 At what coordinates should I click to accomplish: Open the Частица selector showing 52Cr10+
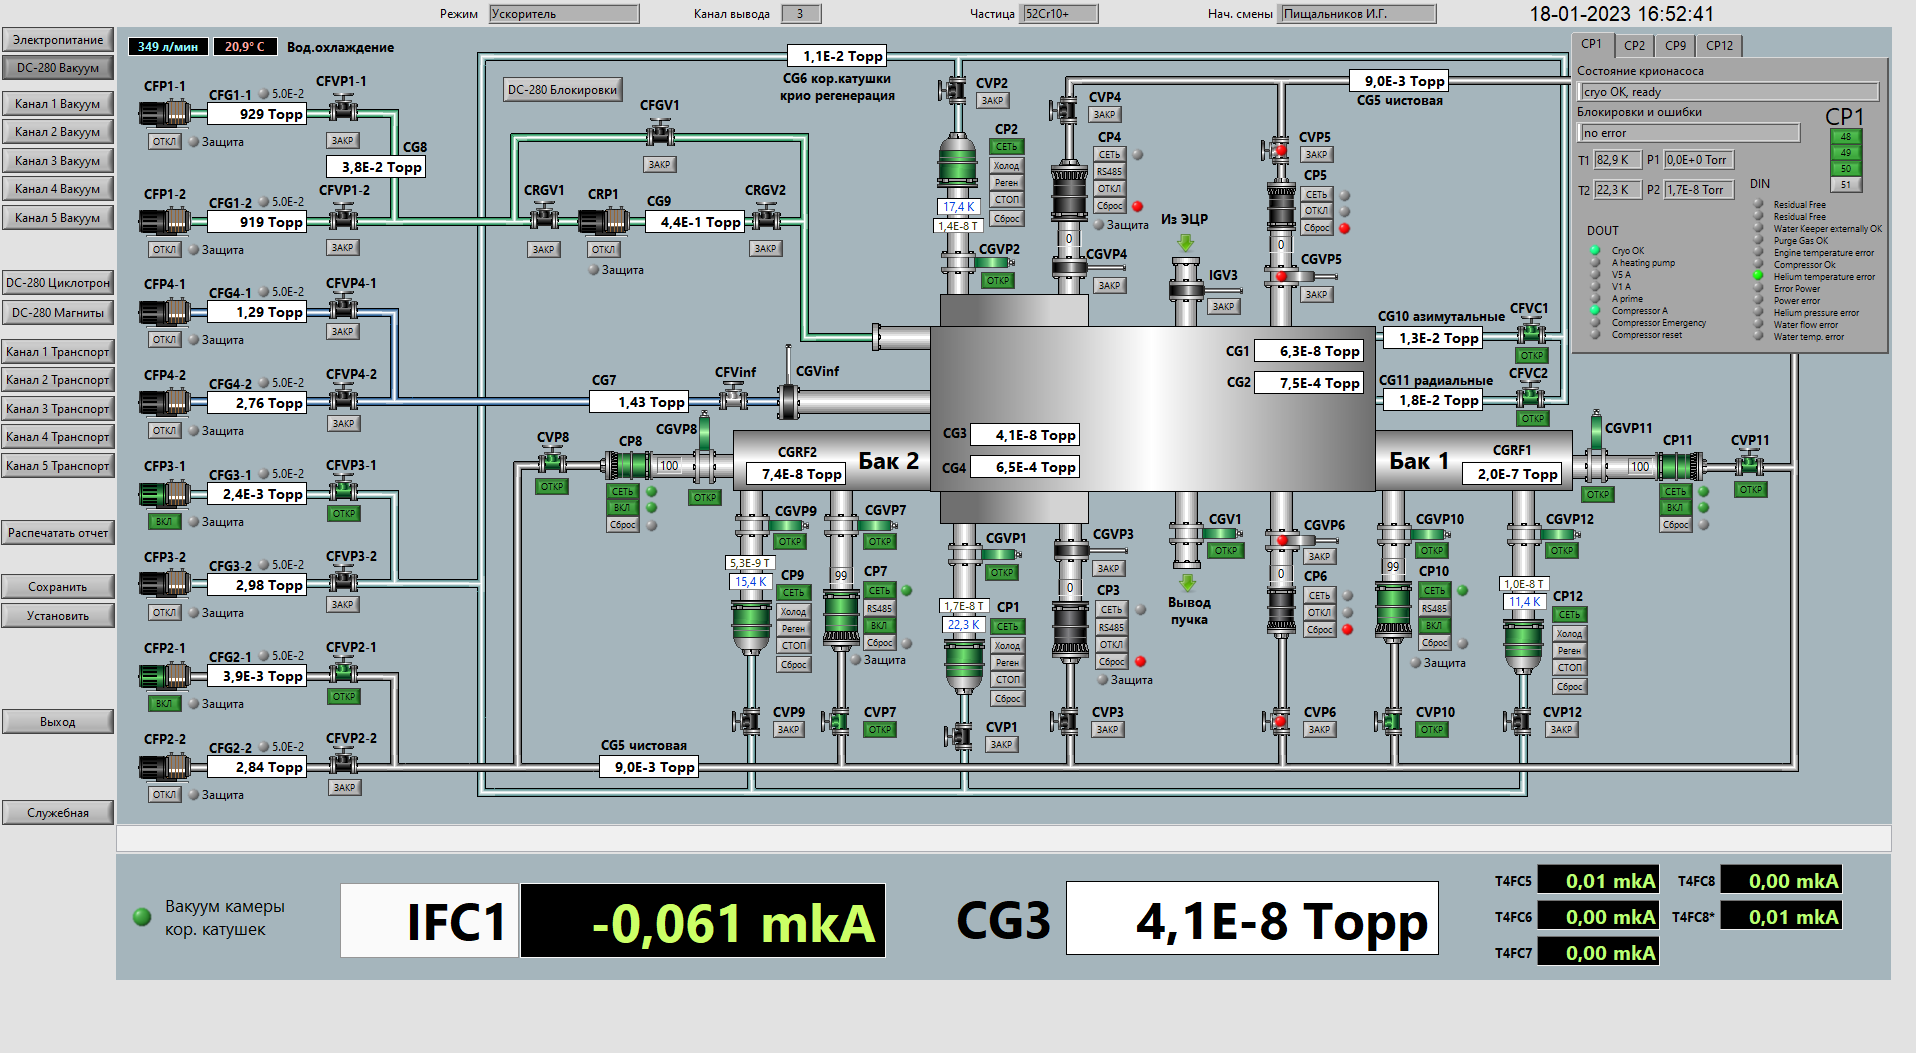1059,14
